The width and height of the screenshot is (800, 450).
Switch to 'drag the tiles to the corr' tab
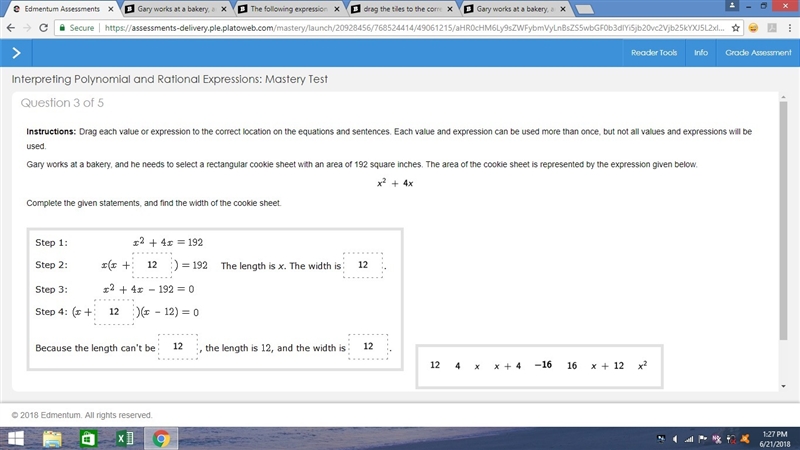pos(402,9)
